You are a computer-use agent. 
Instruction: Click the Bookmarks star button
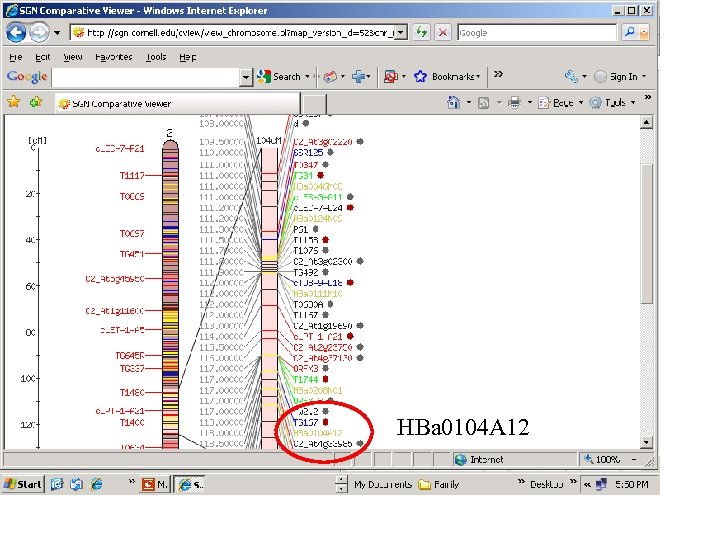pos(446,76)
